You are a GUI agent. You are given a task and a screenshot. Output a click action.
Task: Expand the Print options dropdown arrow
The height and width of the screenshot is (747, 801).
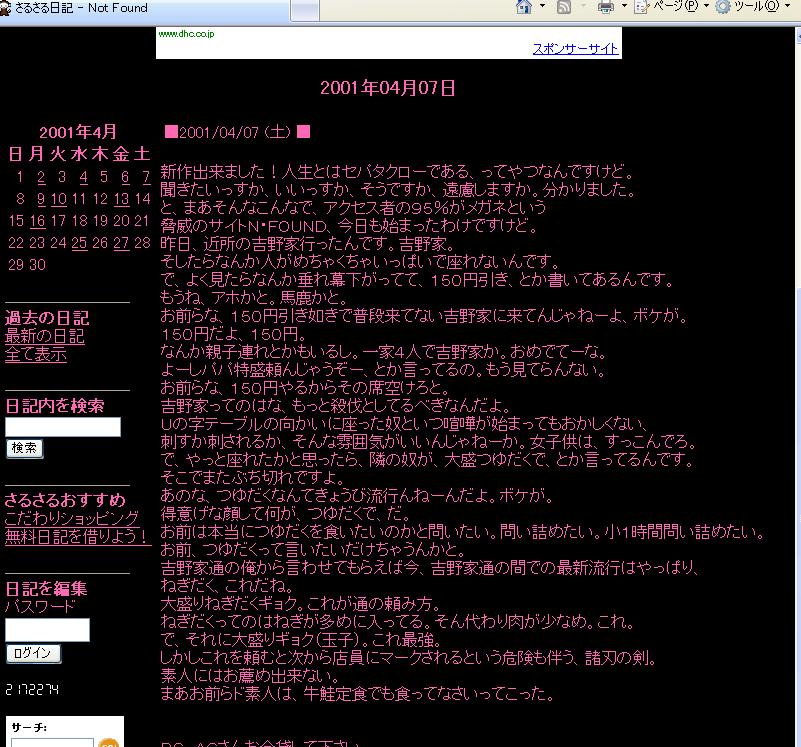624,7
